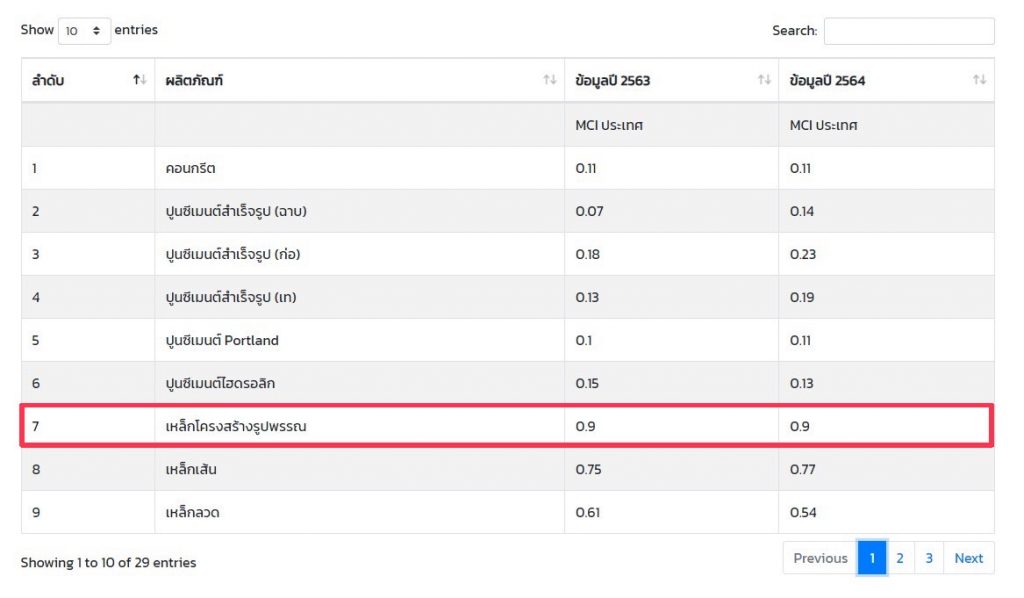Open the entries-per-page dropdown showing 10
1024x598 pixels.
coord(84,31)
